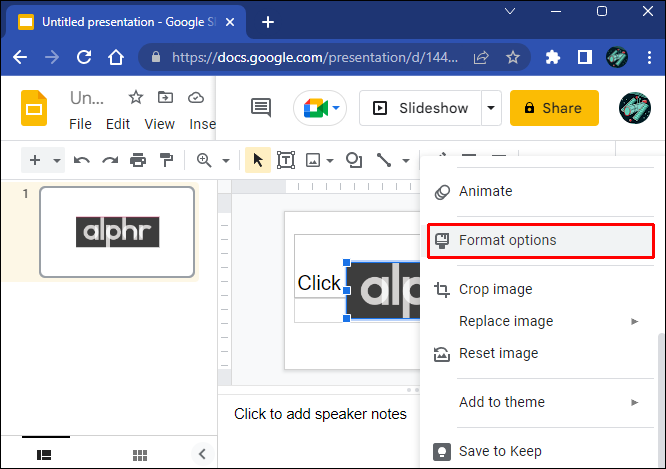Select the Line tool

click(x=384, y=160)
